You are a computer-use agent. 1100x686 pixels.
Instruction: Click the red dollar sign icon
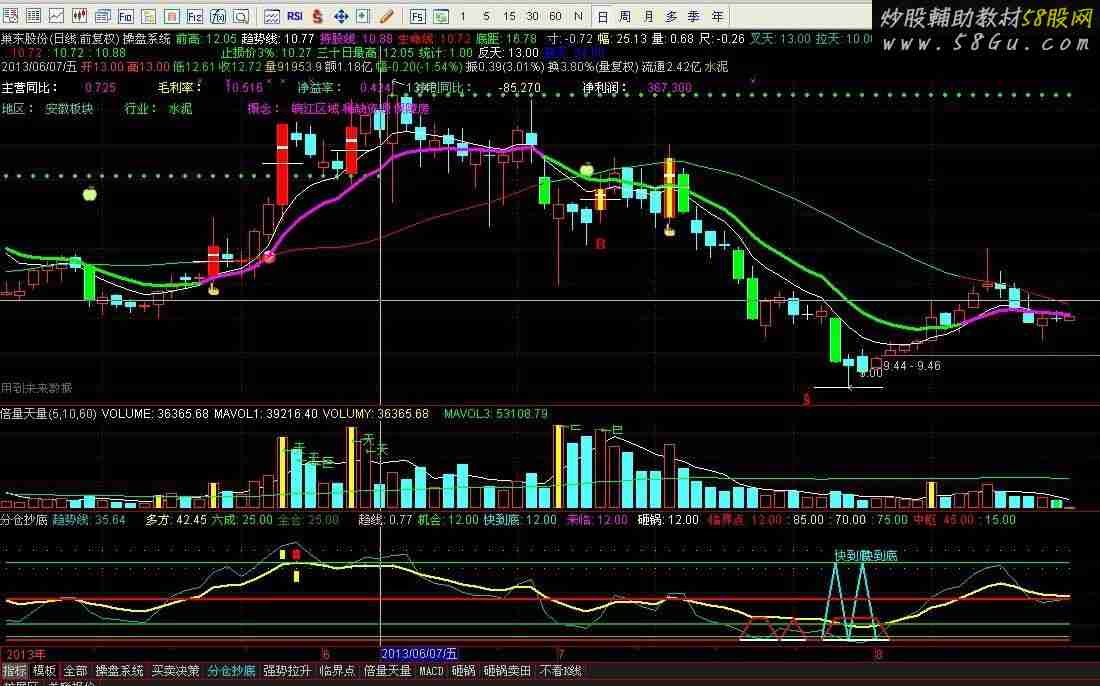[x=318, y=15]
